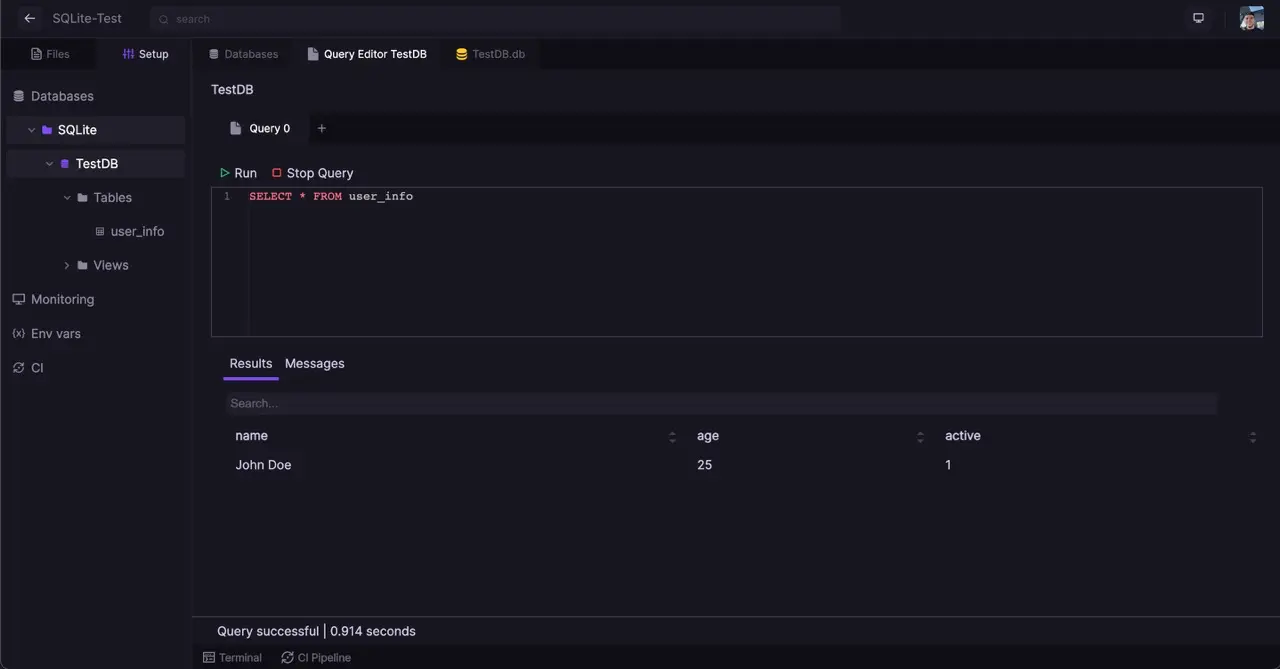Select the user_info table
The height and width of the screenshot is (669, 1280).
137,231
